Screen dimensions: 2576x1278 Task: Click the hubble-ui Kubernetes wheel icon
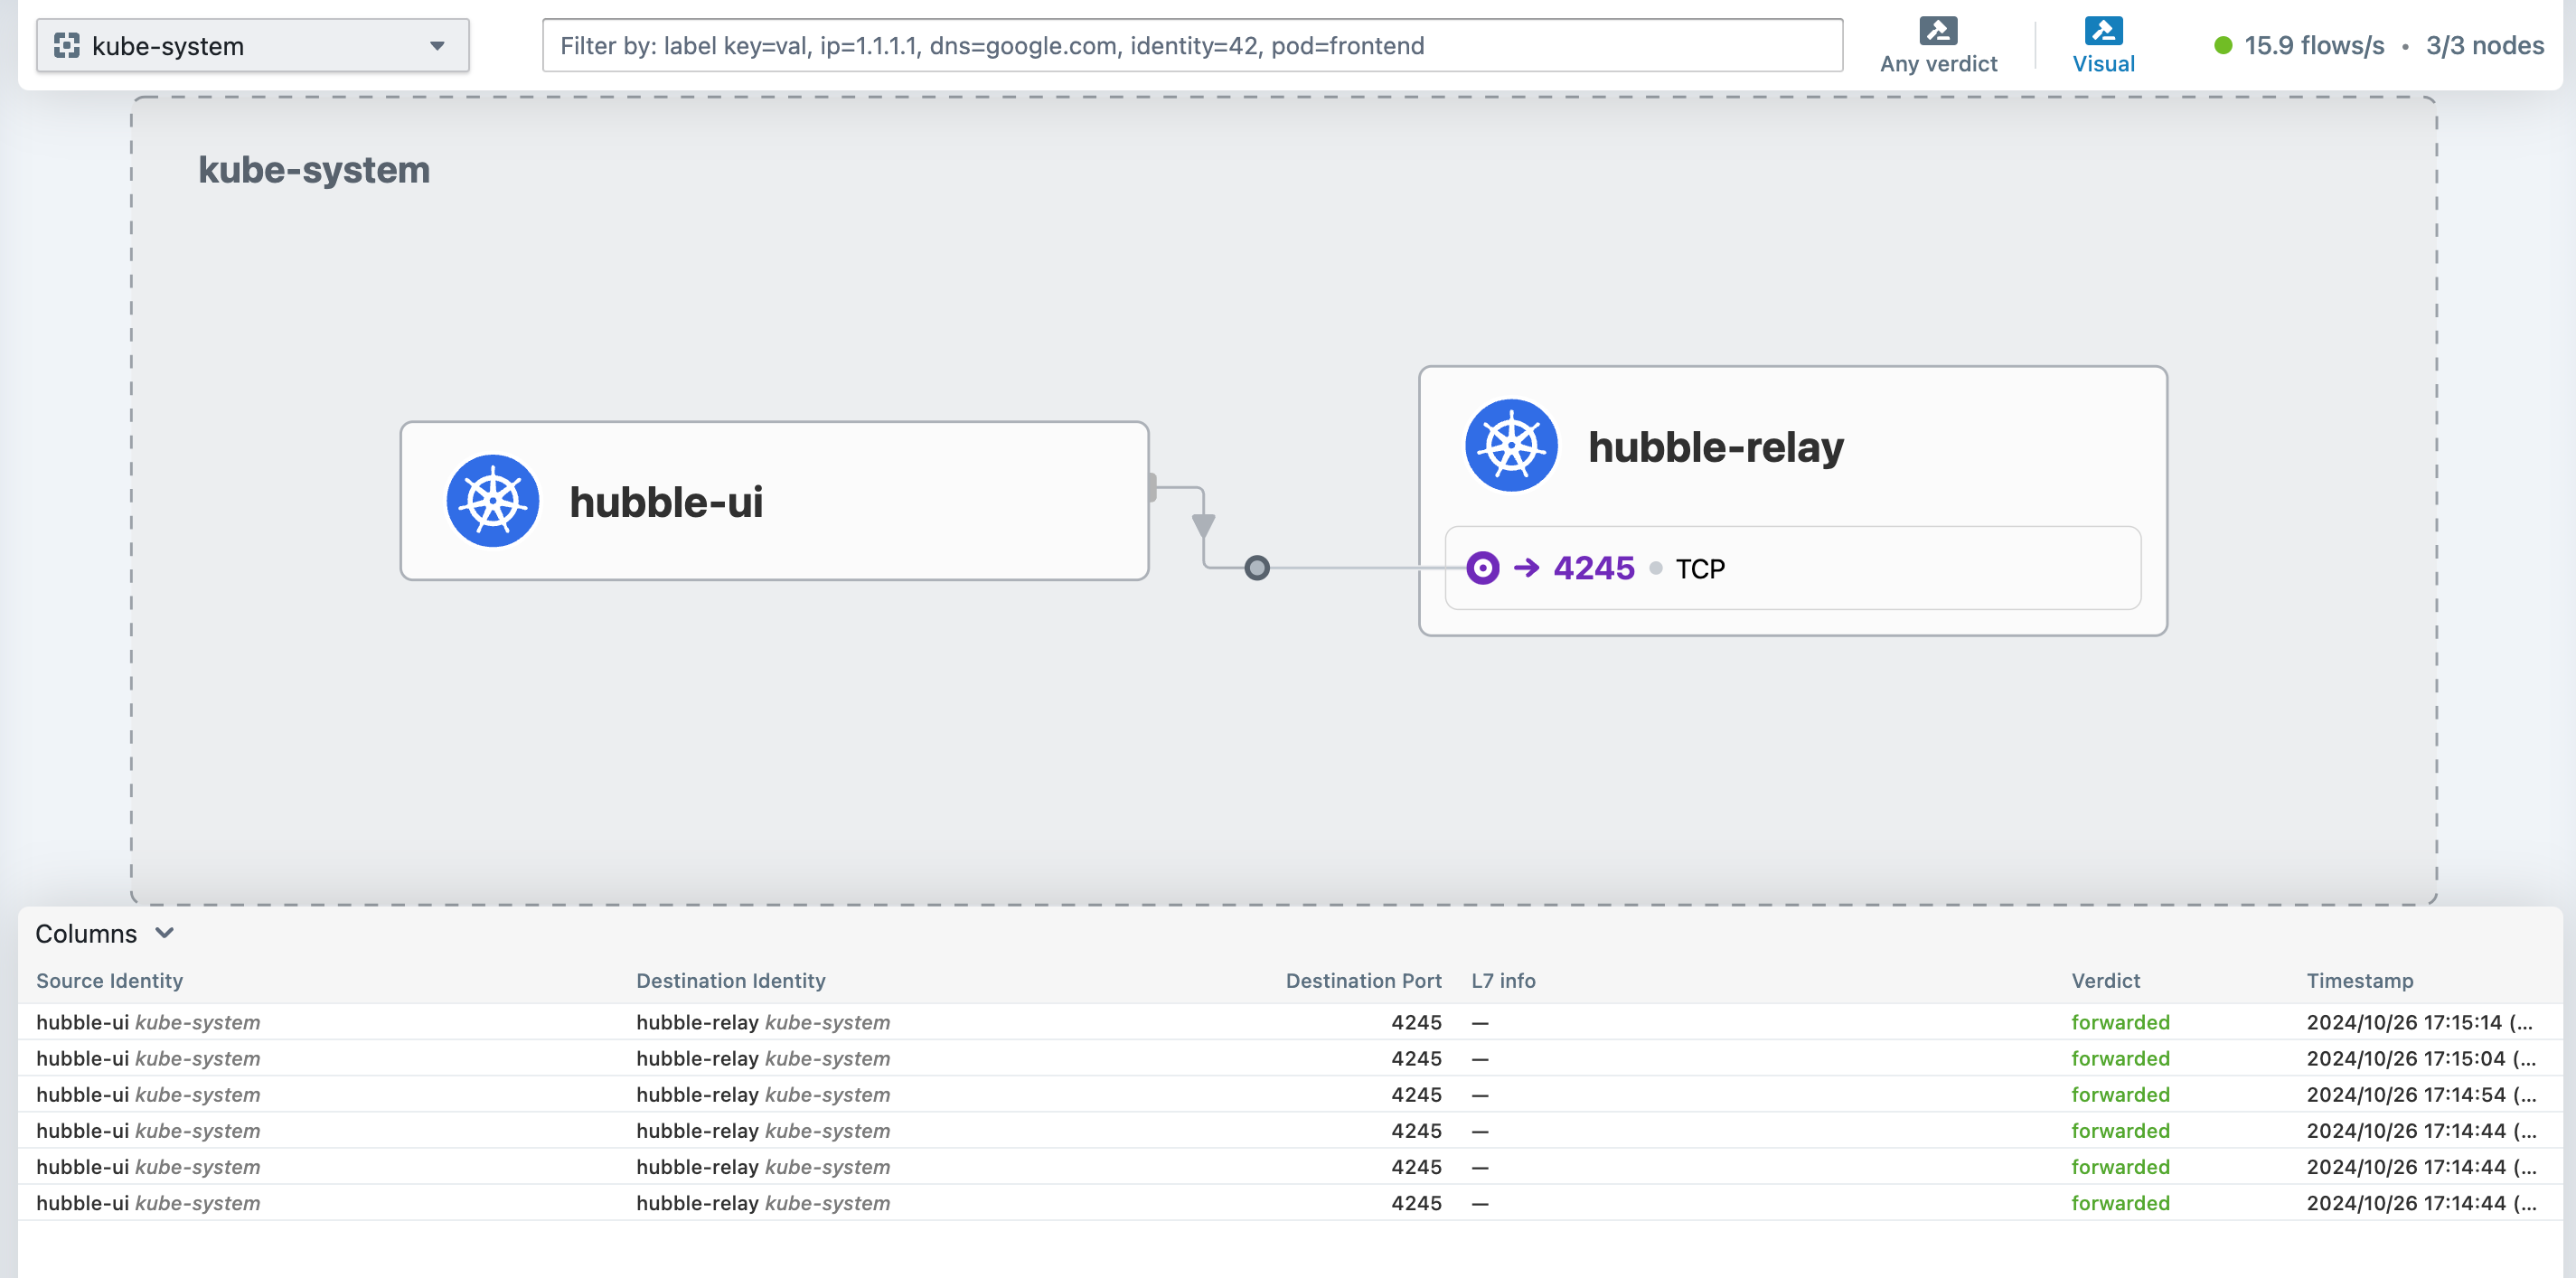point(492,501)
